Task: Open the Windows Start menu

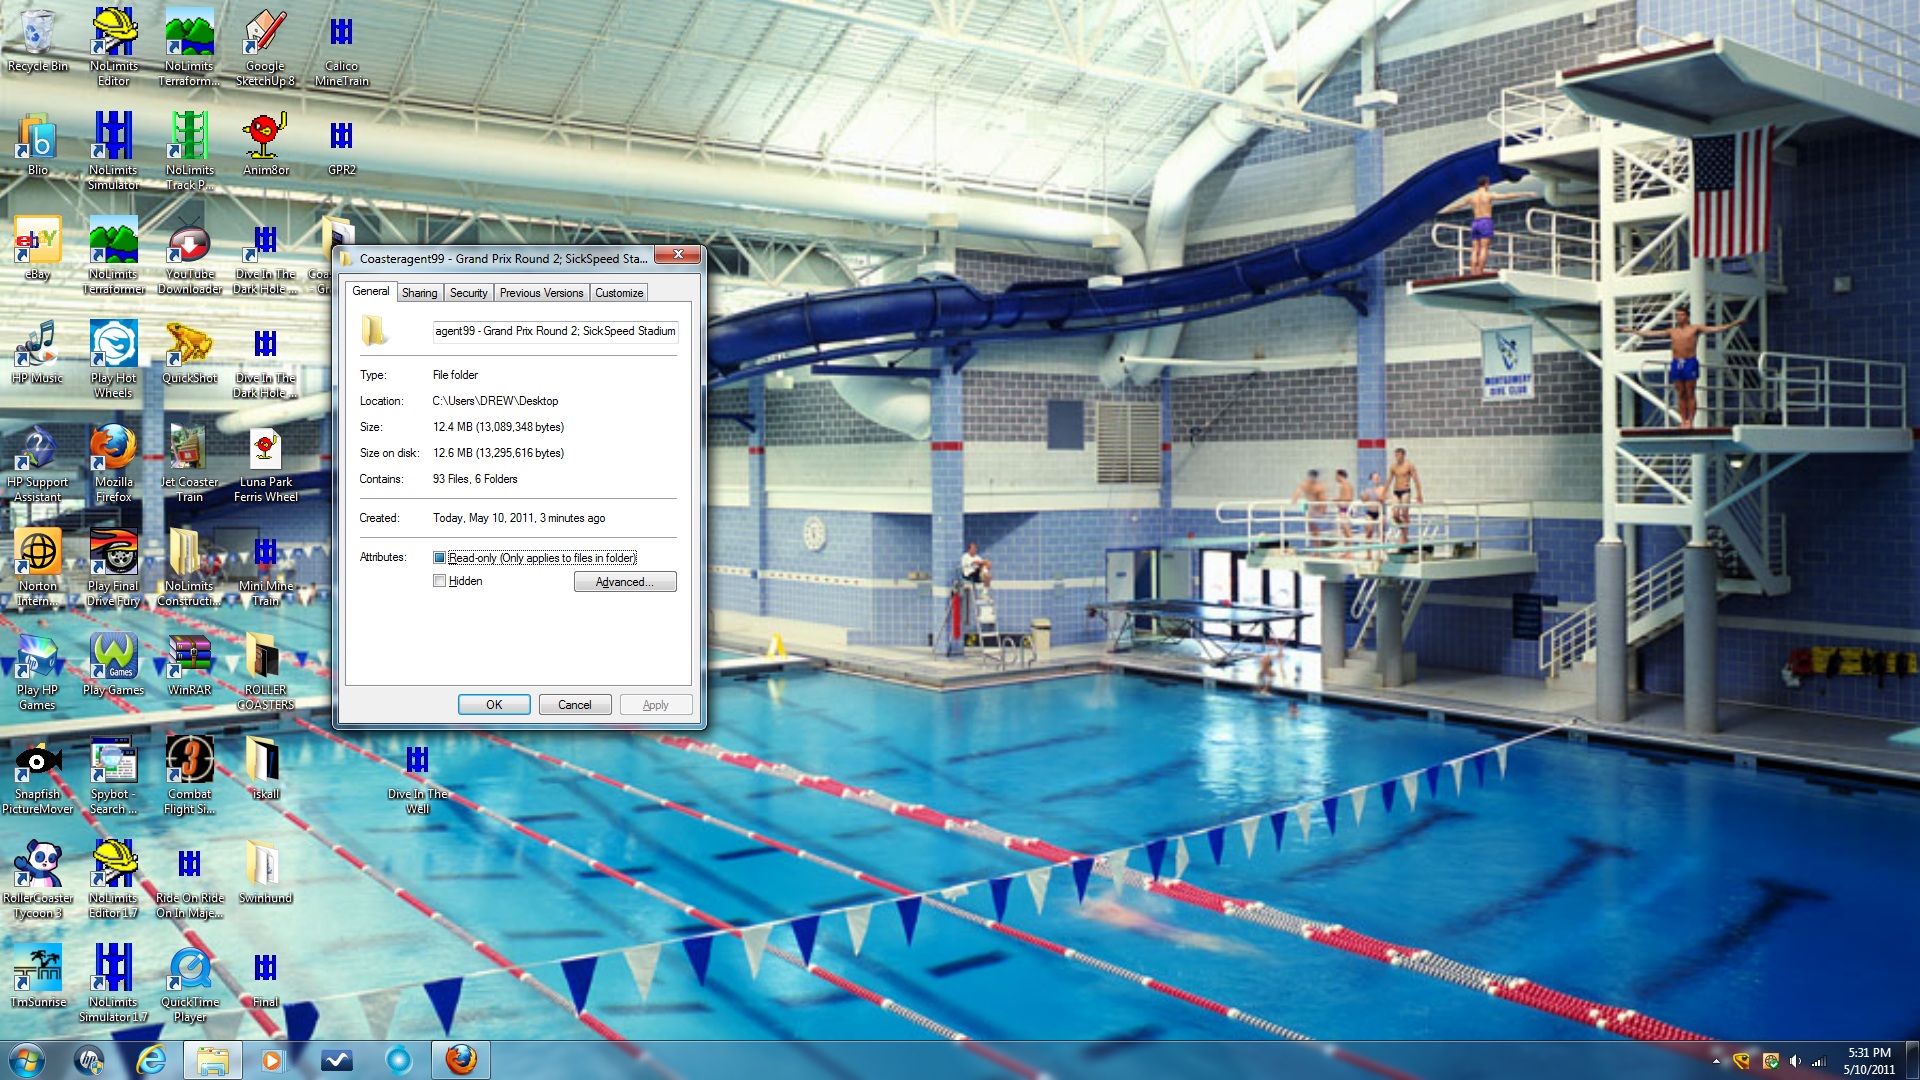Action: pyautogui.click(x=27, y=1060)
